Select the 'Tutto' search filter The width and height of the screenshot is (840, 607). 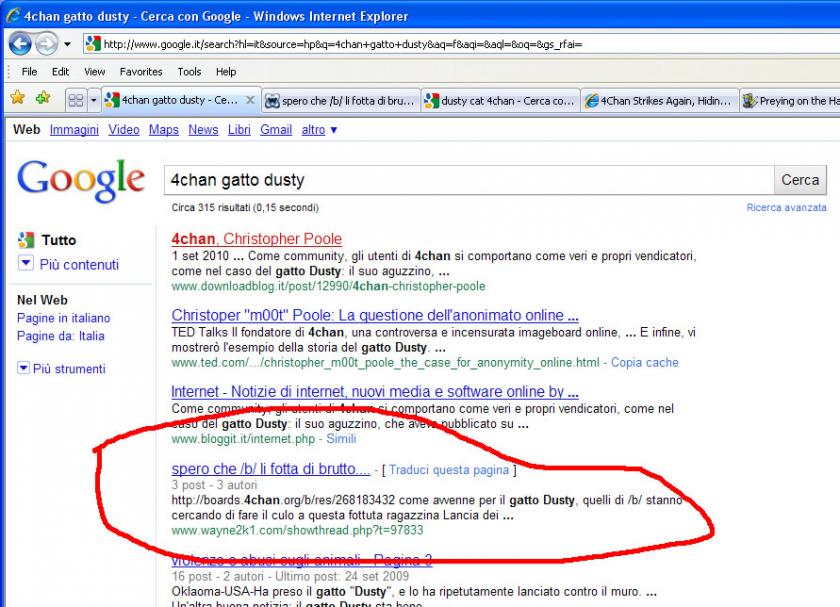click(59, 240)
